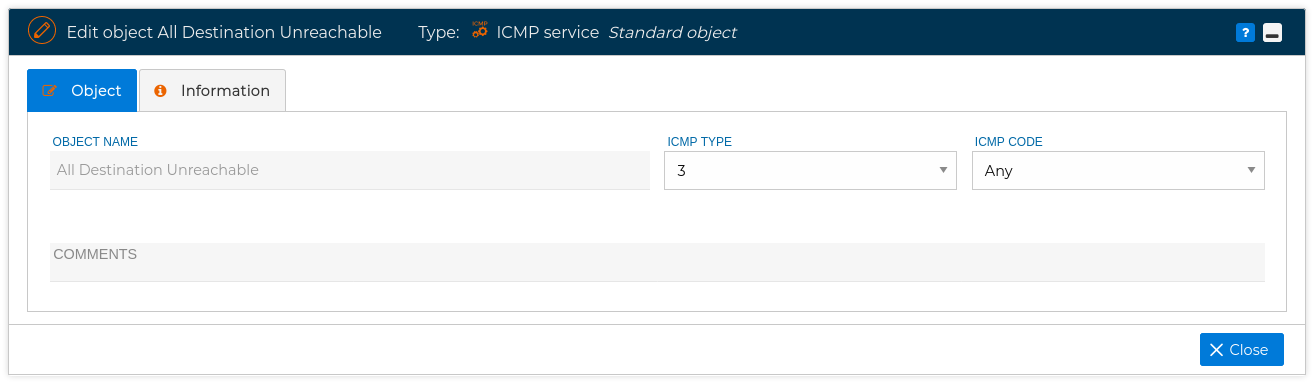Focus the Object Name field

pyautogui.click(x=350, y=170)
